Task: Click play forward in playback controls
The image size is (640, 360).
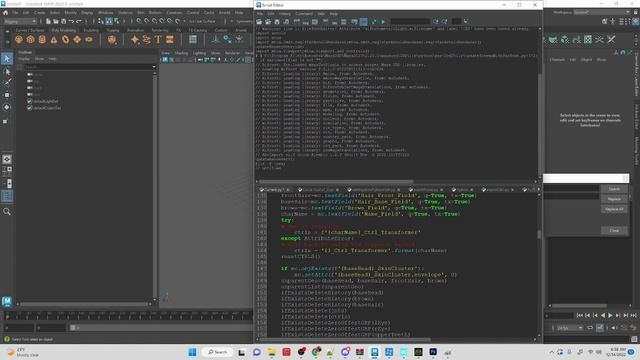Action: pyautogui.click(x=611, y=315)
